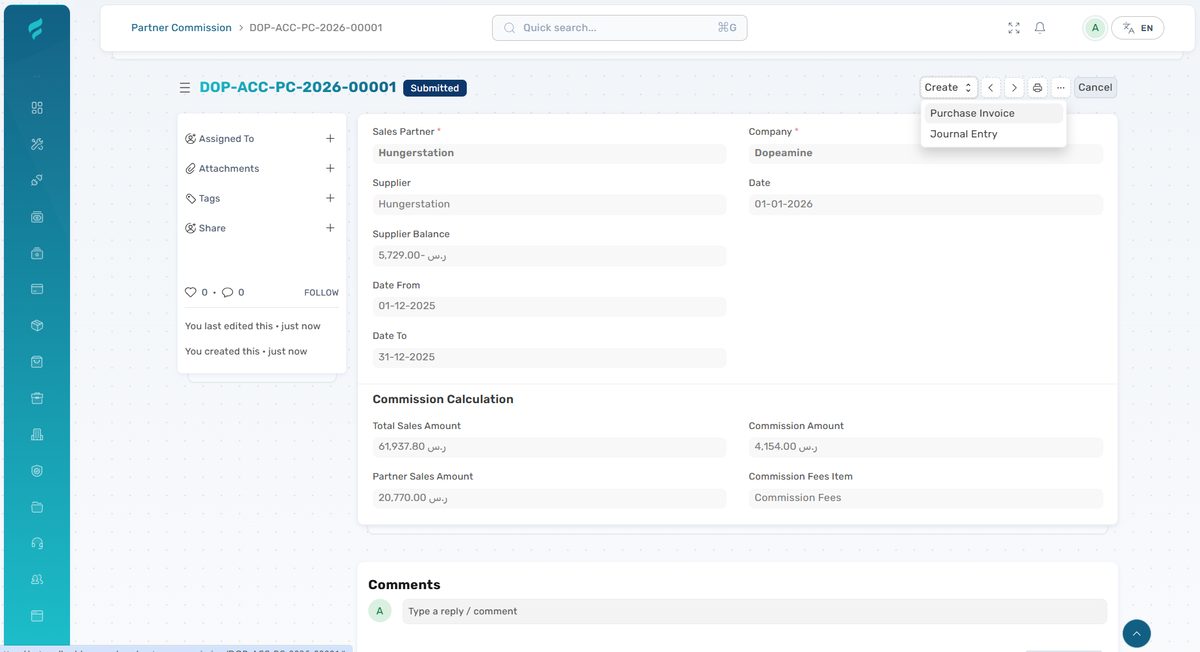Click FOLLOW to follow this document
Image resolution: width=1200 pixels, height=652 pixels.
(321, 293)
